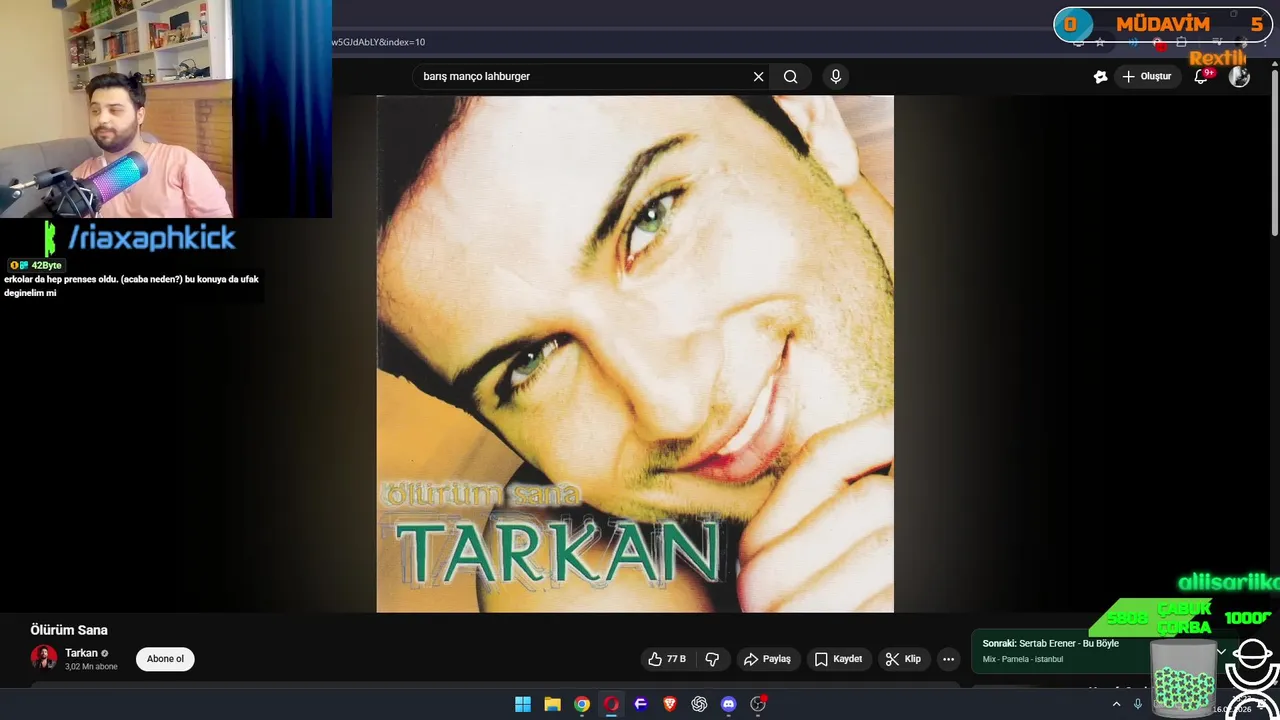
Task: Bookmark this page with the star icon
Action: (x=1100, y=42)
